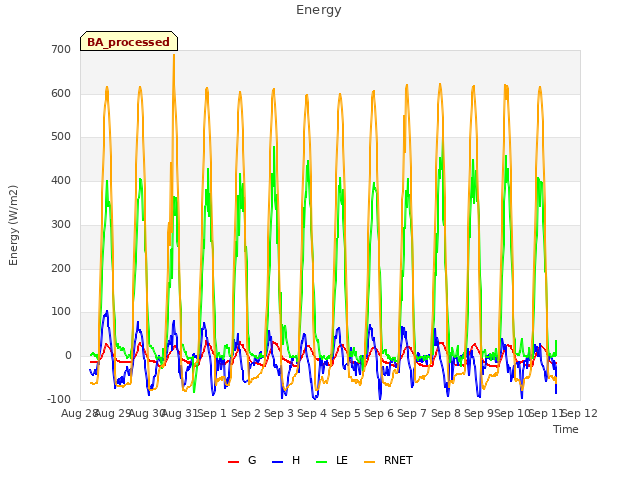Toggle the LE series legend entry
This screenshot has width=640, height=480.
click(332, 460)
